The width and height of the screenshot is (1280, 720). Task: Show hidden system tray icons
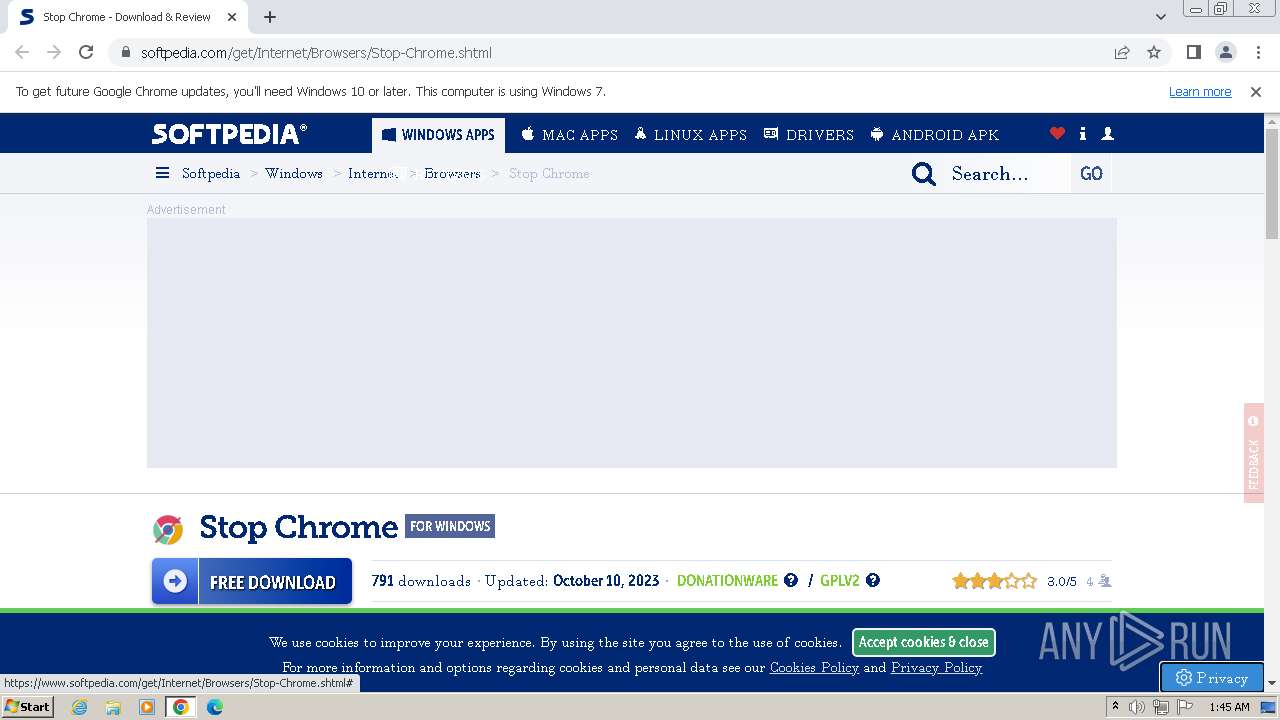[1115, 706]
